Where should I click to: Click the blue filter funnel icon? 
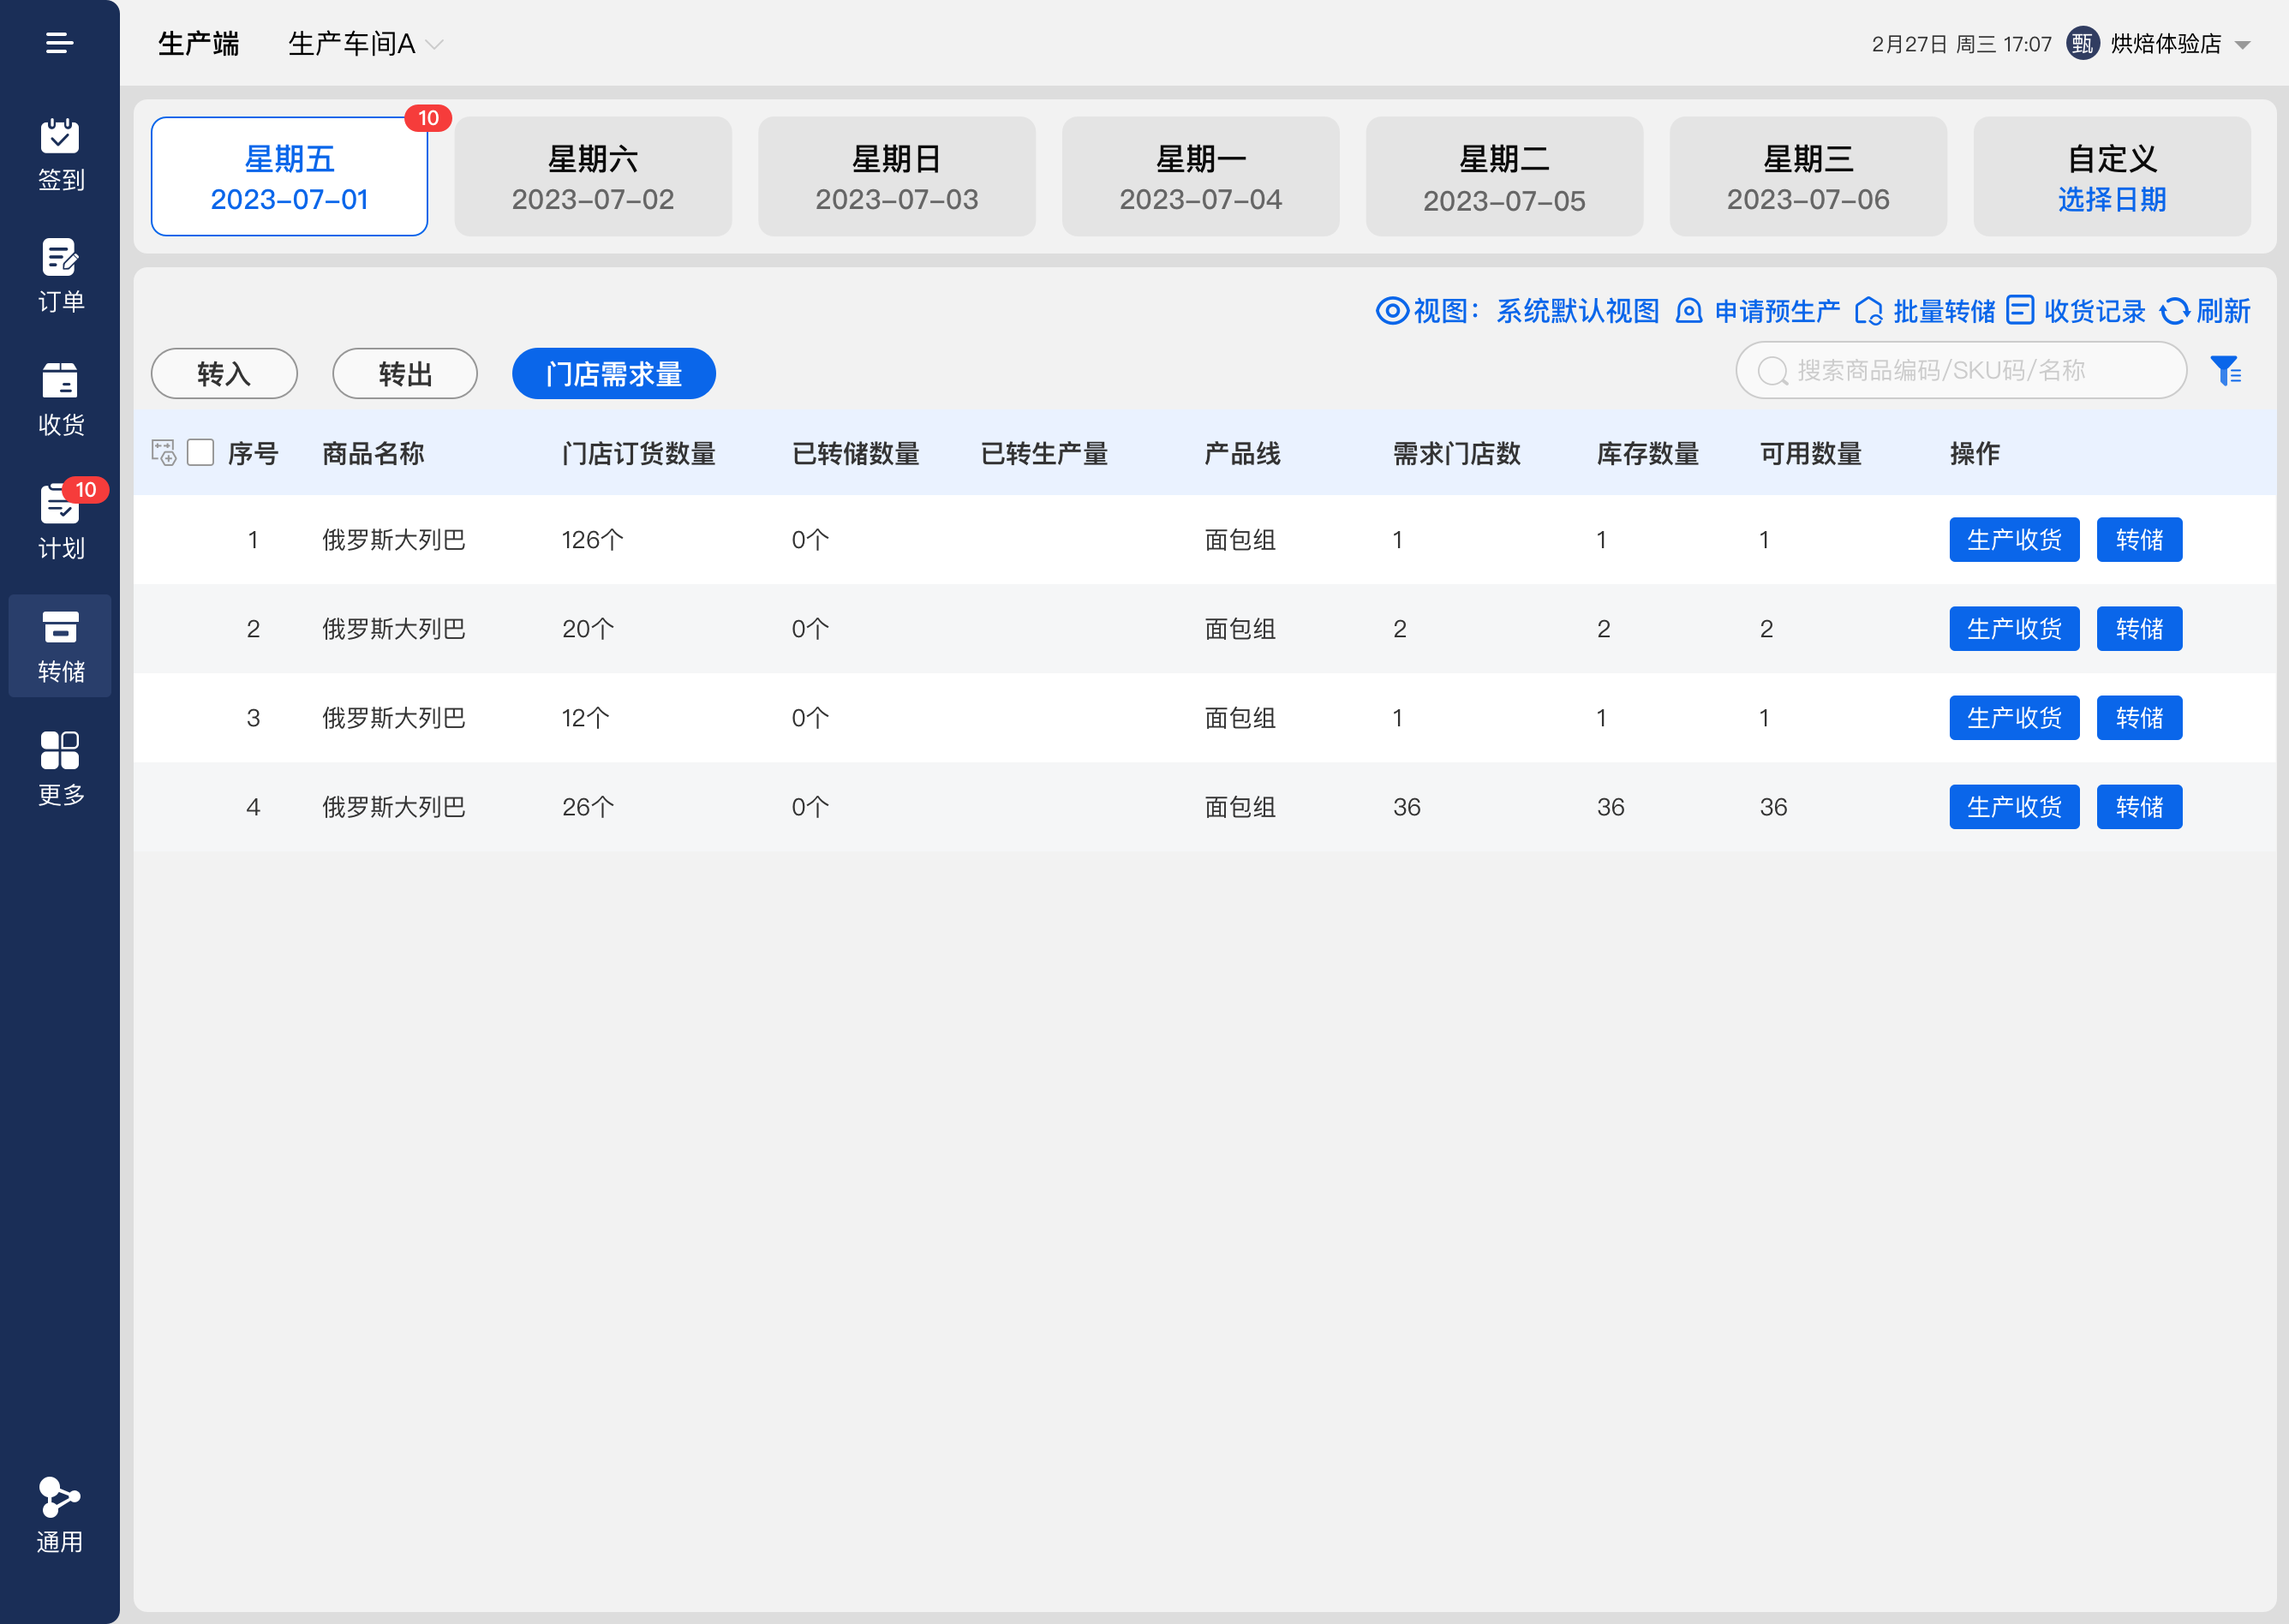pyautogui.click(x=2225, y=371)
